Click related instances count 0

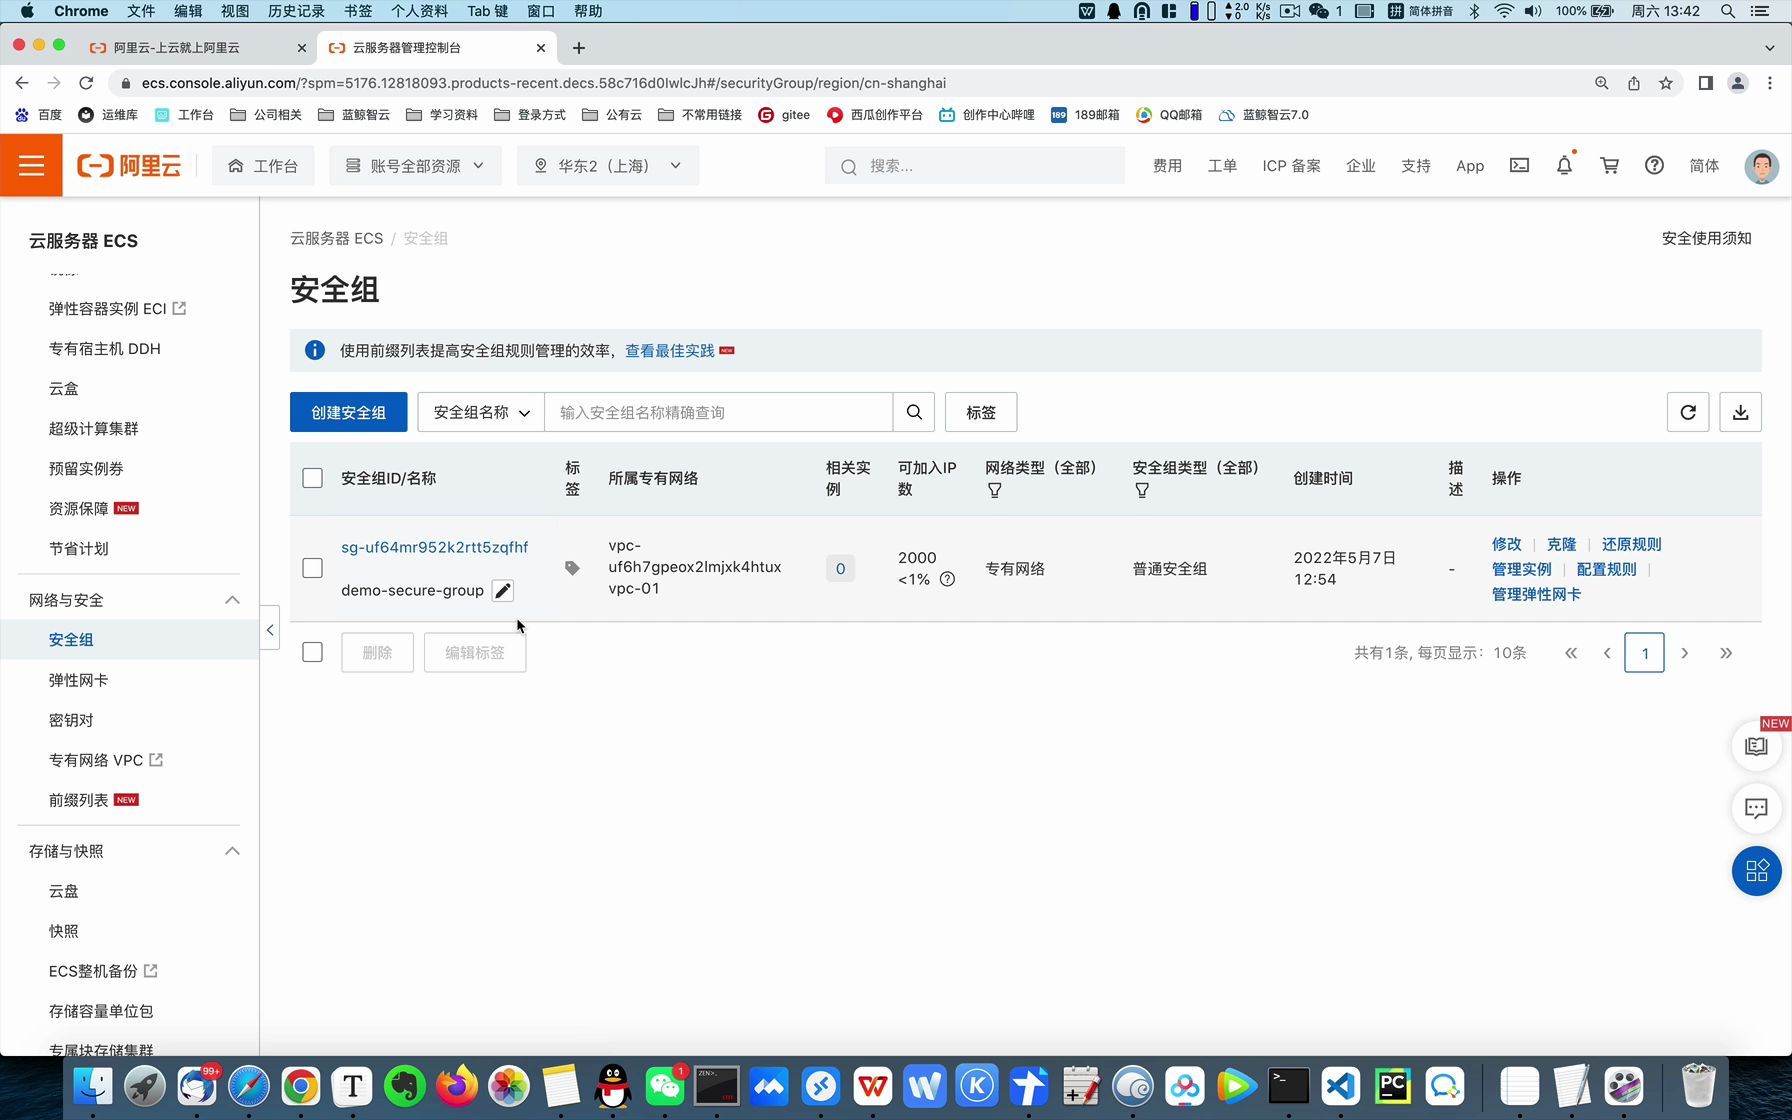click(840, 568)
